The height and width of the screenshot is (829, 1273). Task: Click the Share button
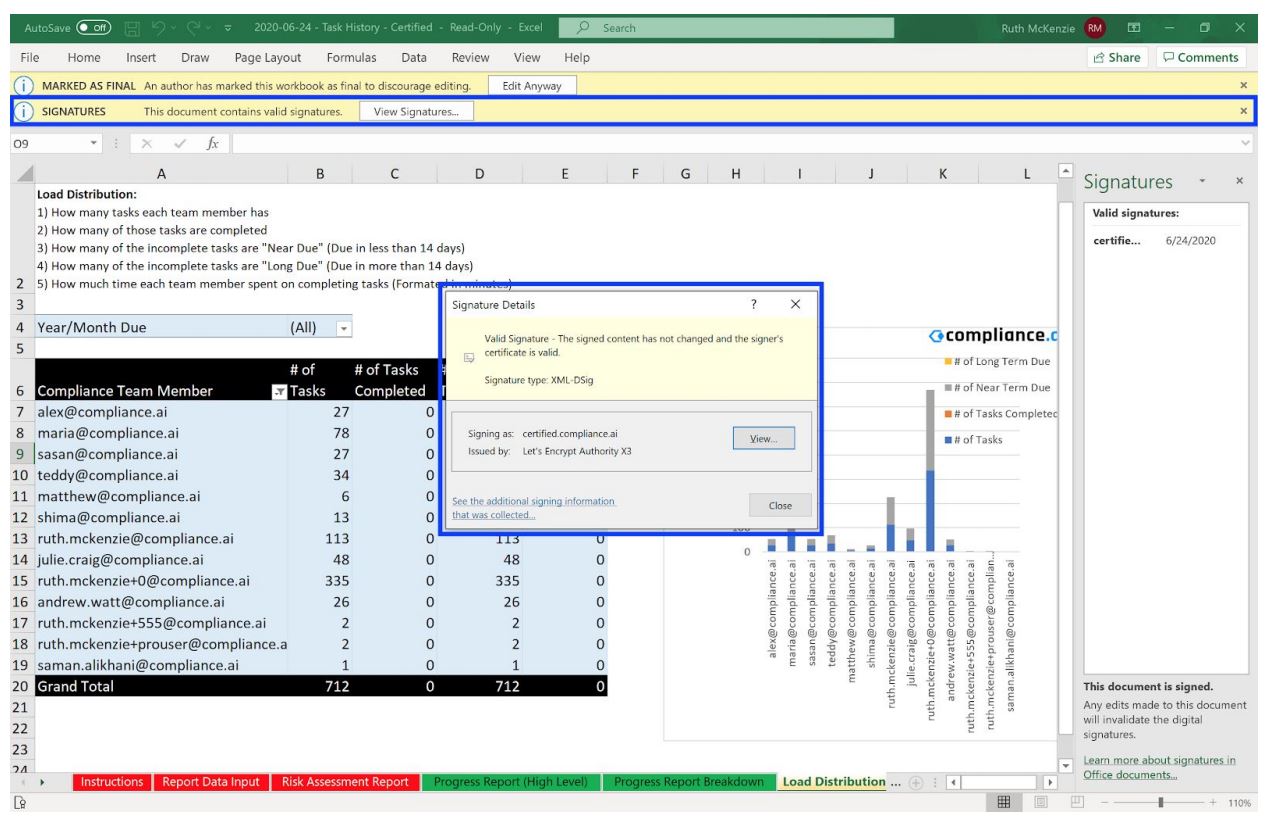pyautogui.click(x=1117, y=58)
